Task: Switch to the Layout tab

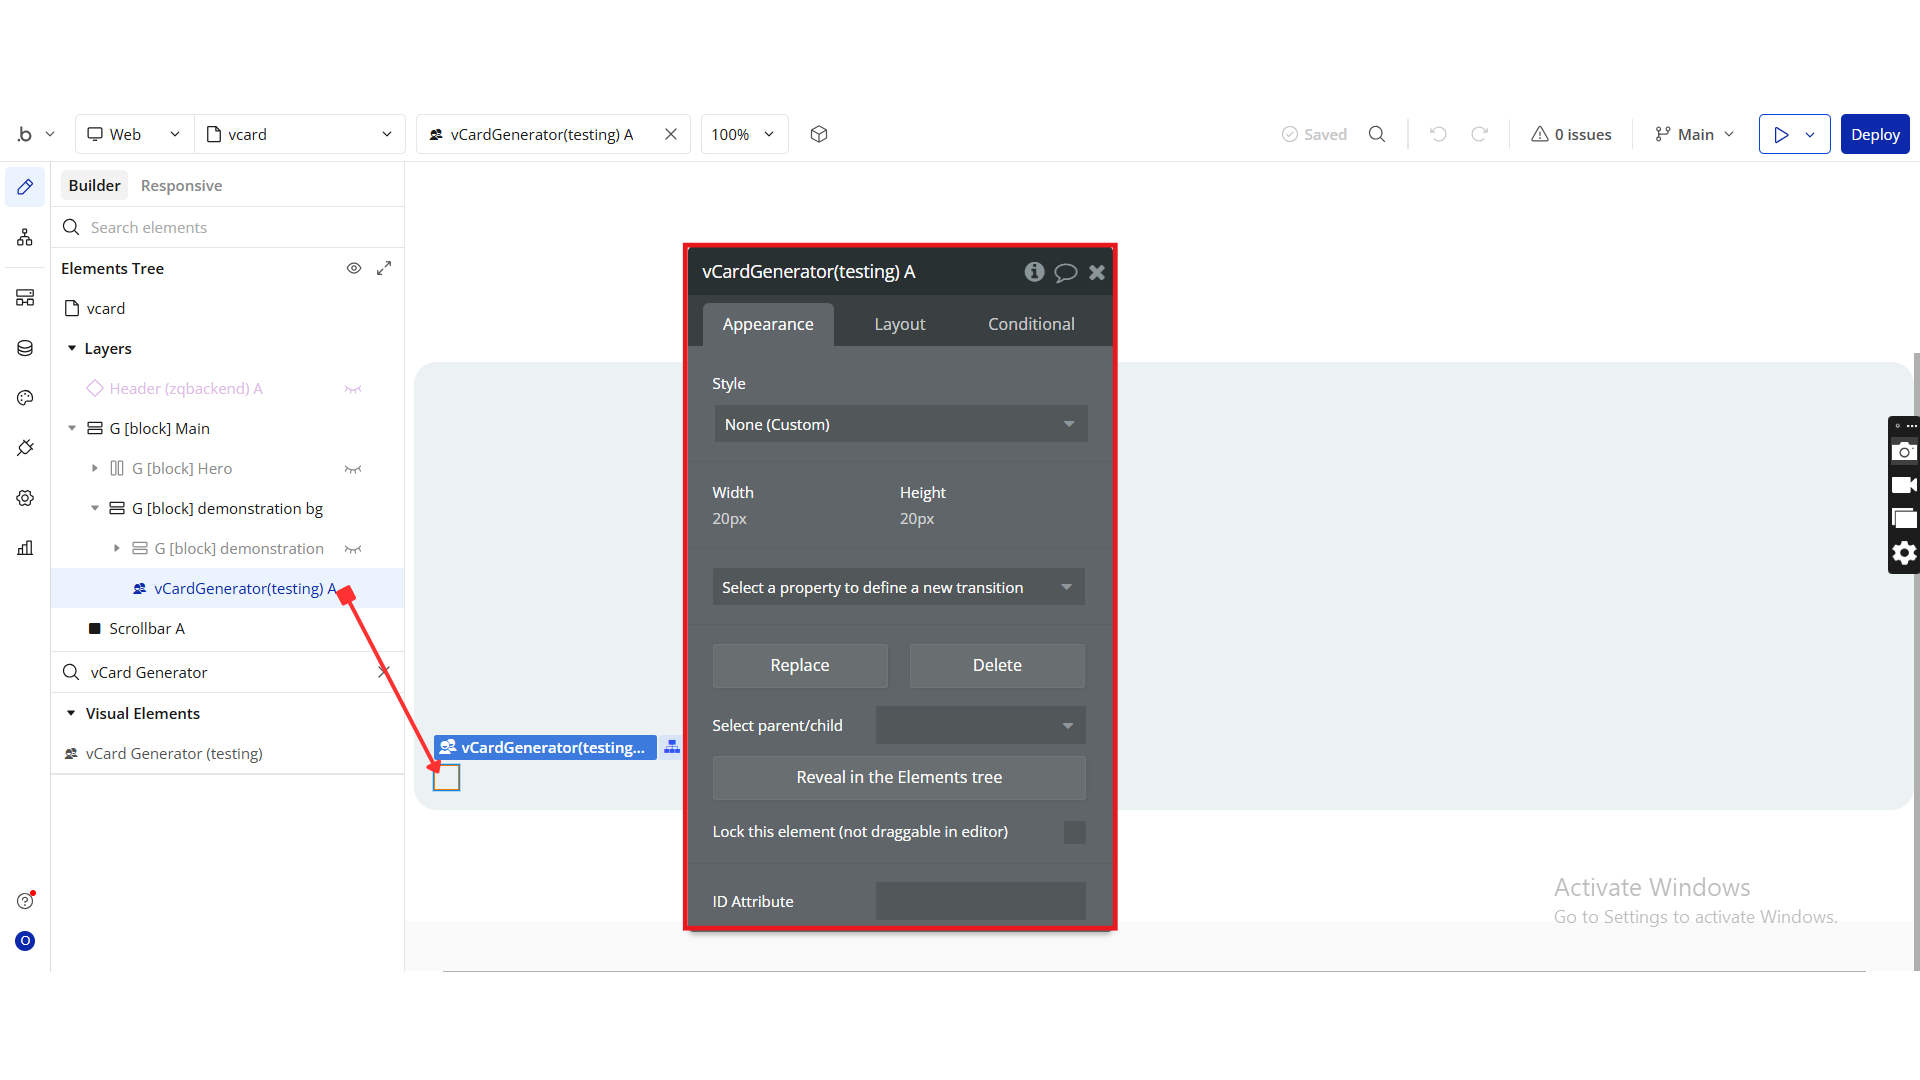Action: (899, 324)
